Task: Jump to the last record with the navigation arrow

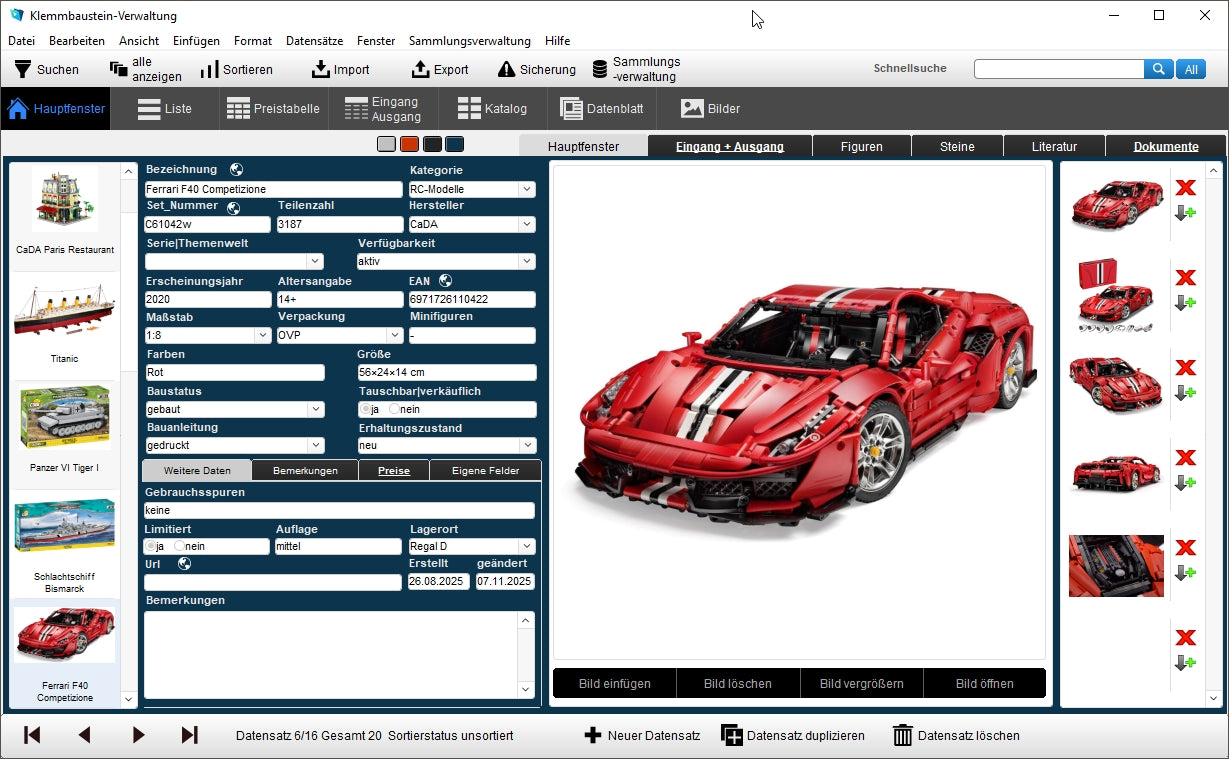Action: pos(189,735)
